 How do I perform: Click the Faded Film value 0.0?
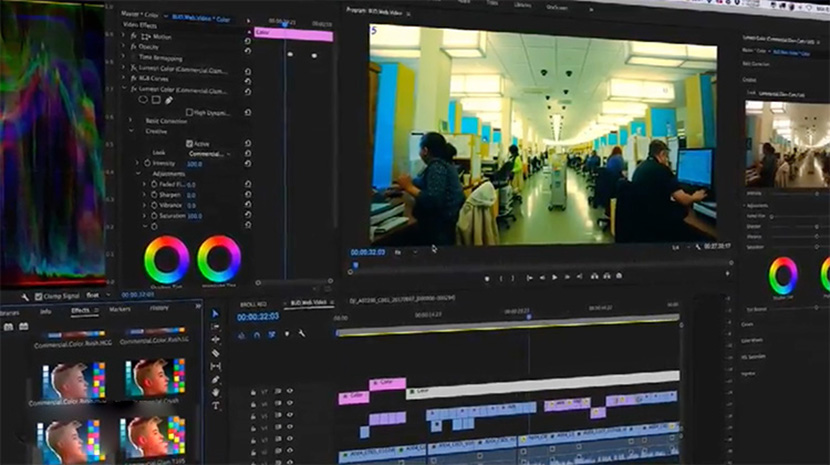coord(191,185)
